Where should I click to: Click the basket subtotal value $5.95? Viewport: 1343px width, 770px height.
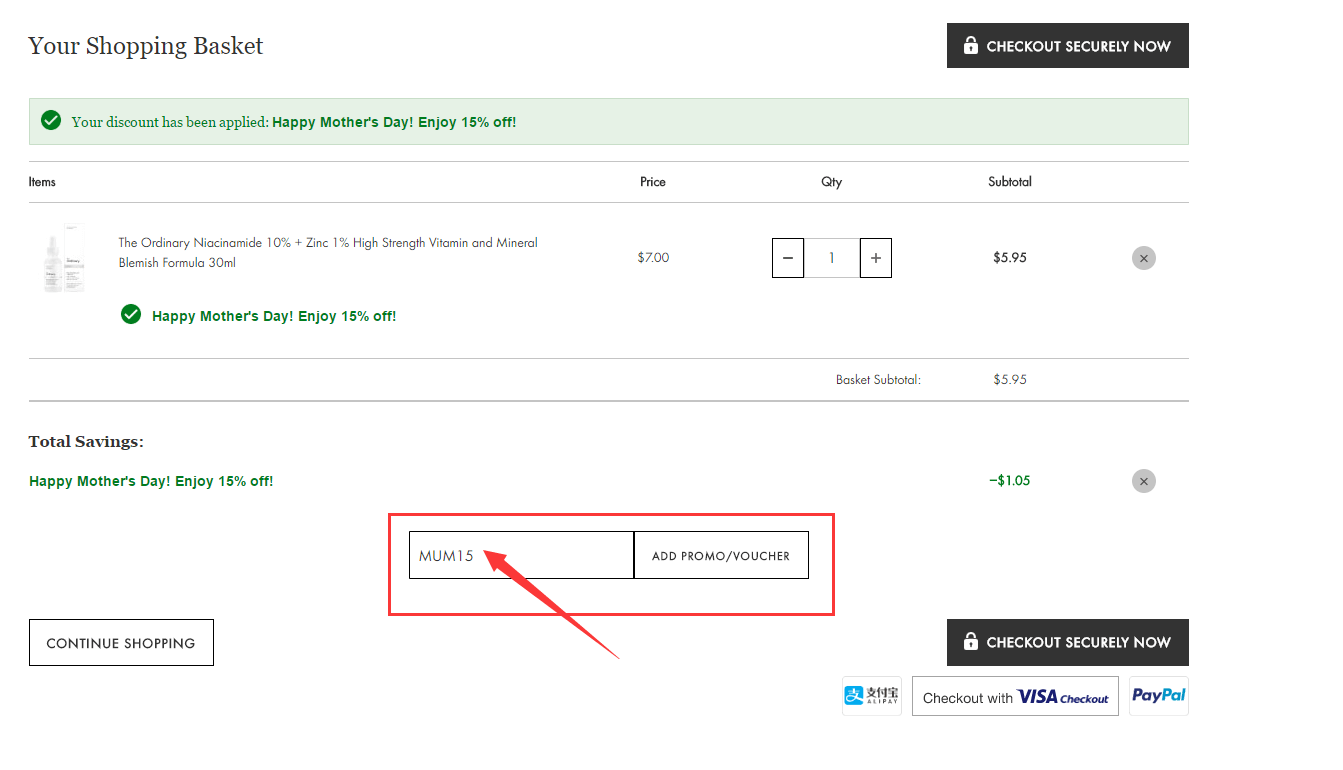1010,380
